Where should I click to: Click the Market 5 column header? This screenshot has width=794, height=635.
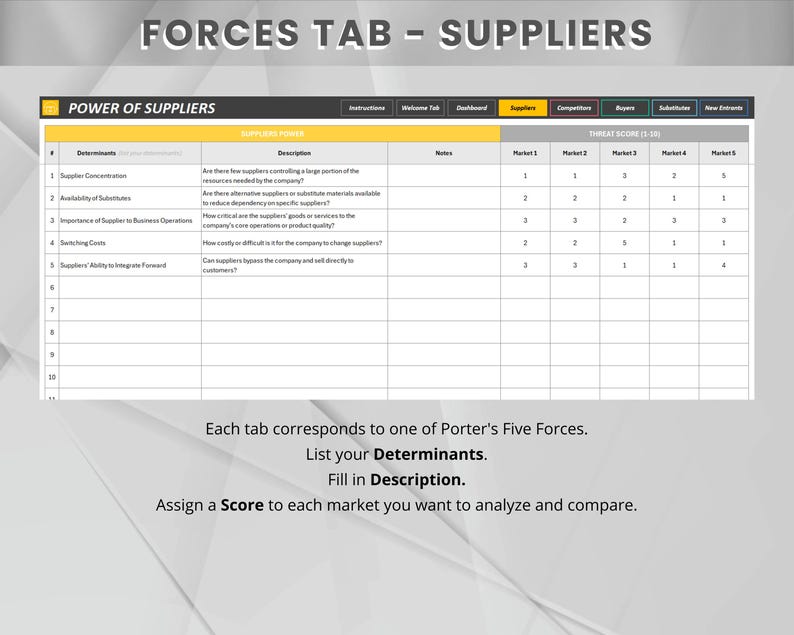pos(724,153)
